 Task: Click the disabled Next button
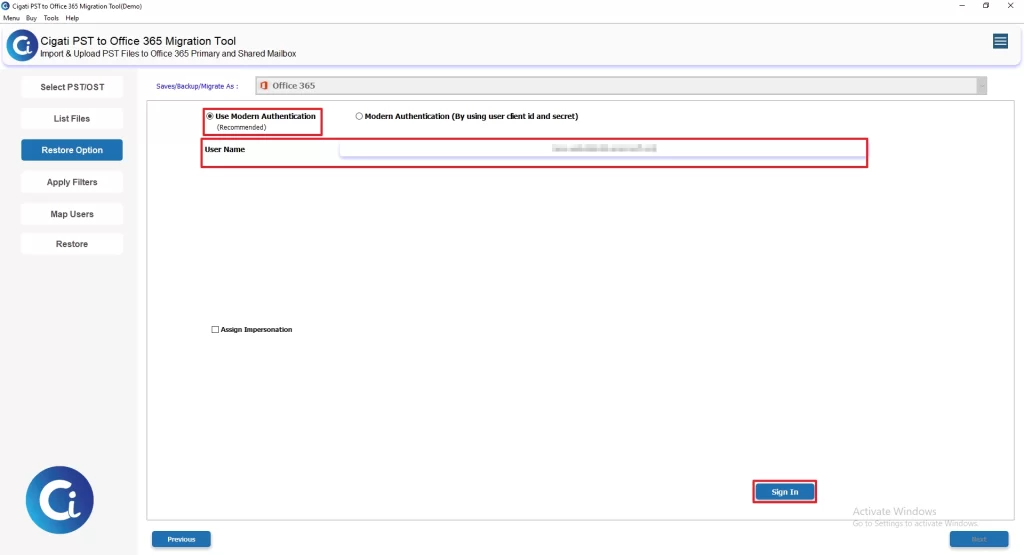[979, 539]
